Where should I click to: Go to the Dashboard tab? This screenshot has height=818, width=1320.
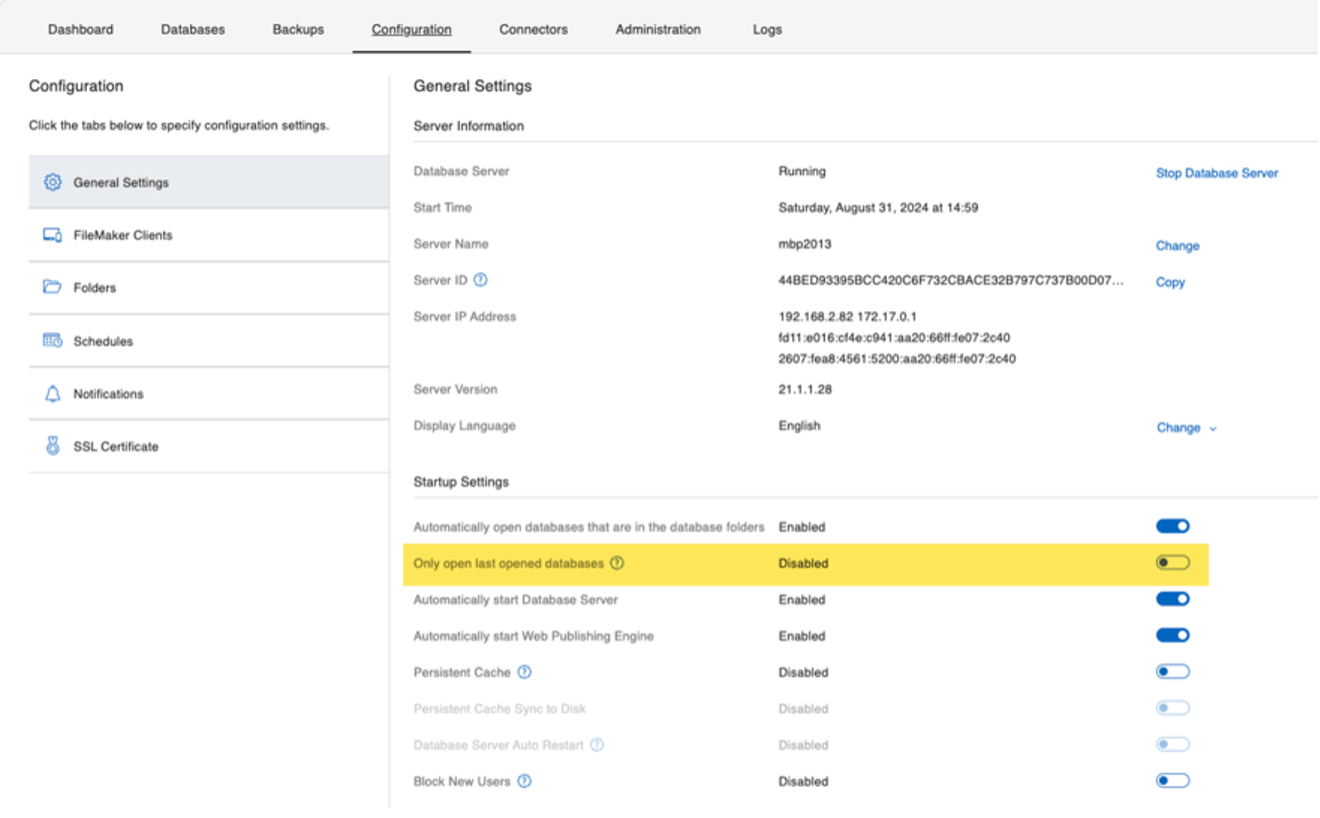tap(80, 29)
